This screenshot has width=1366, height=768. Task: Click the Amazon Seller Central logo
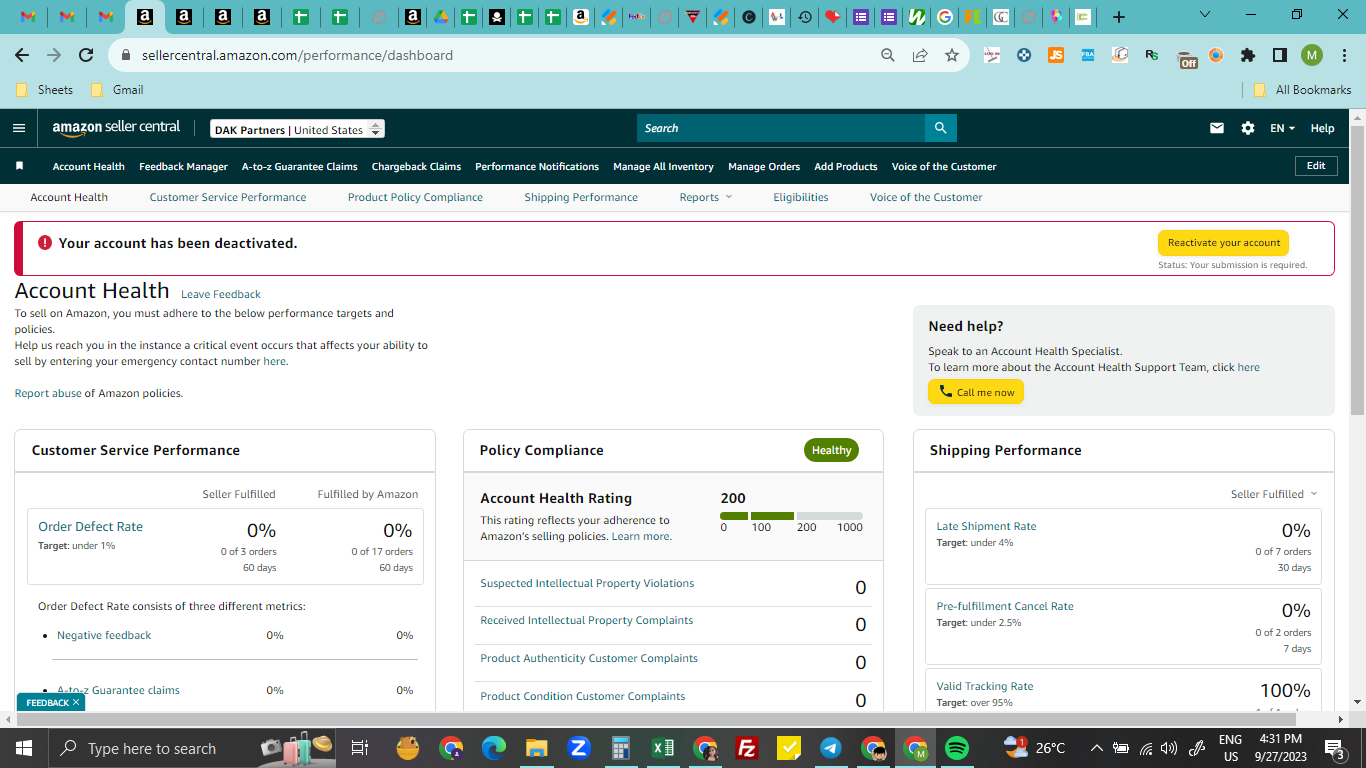(117, 128)
